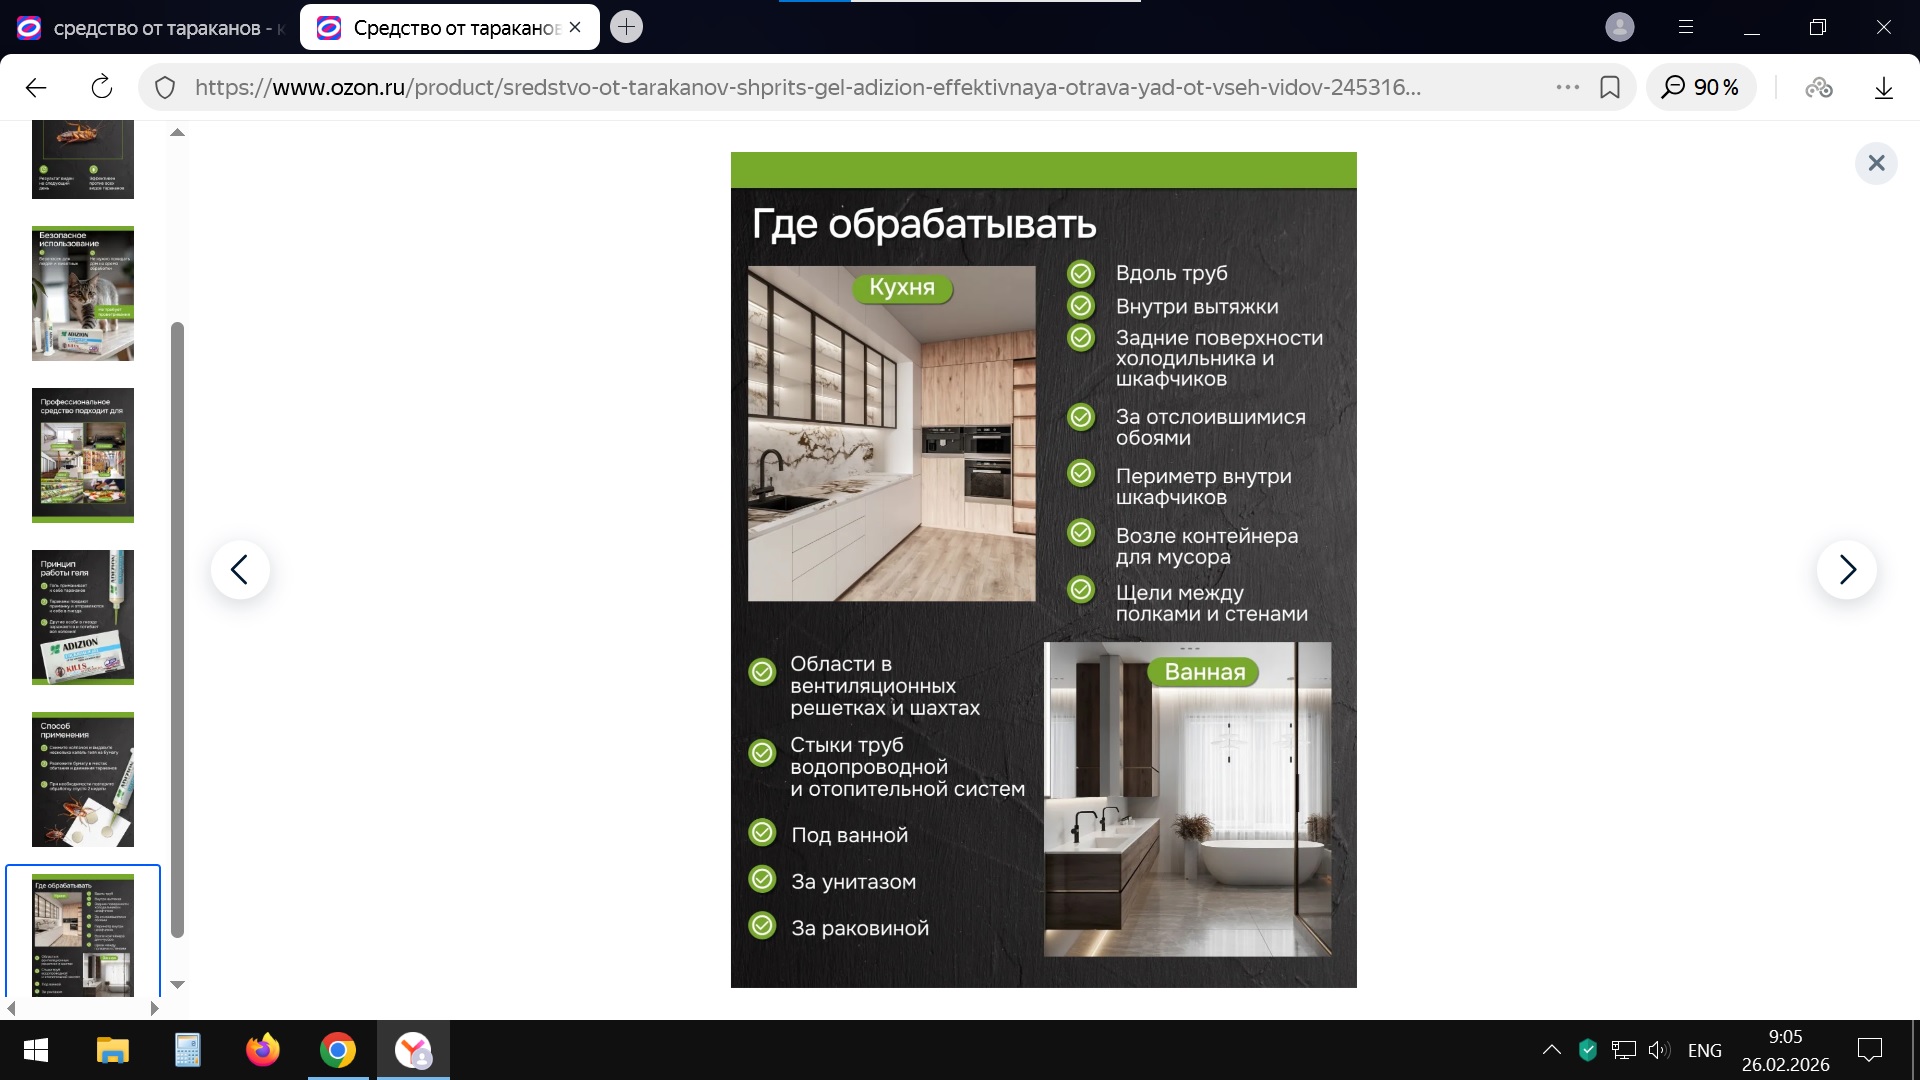The image size is (1920, 1080).
Task: Reload the current Ozon page
Action: pos(101,88)
